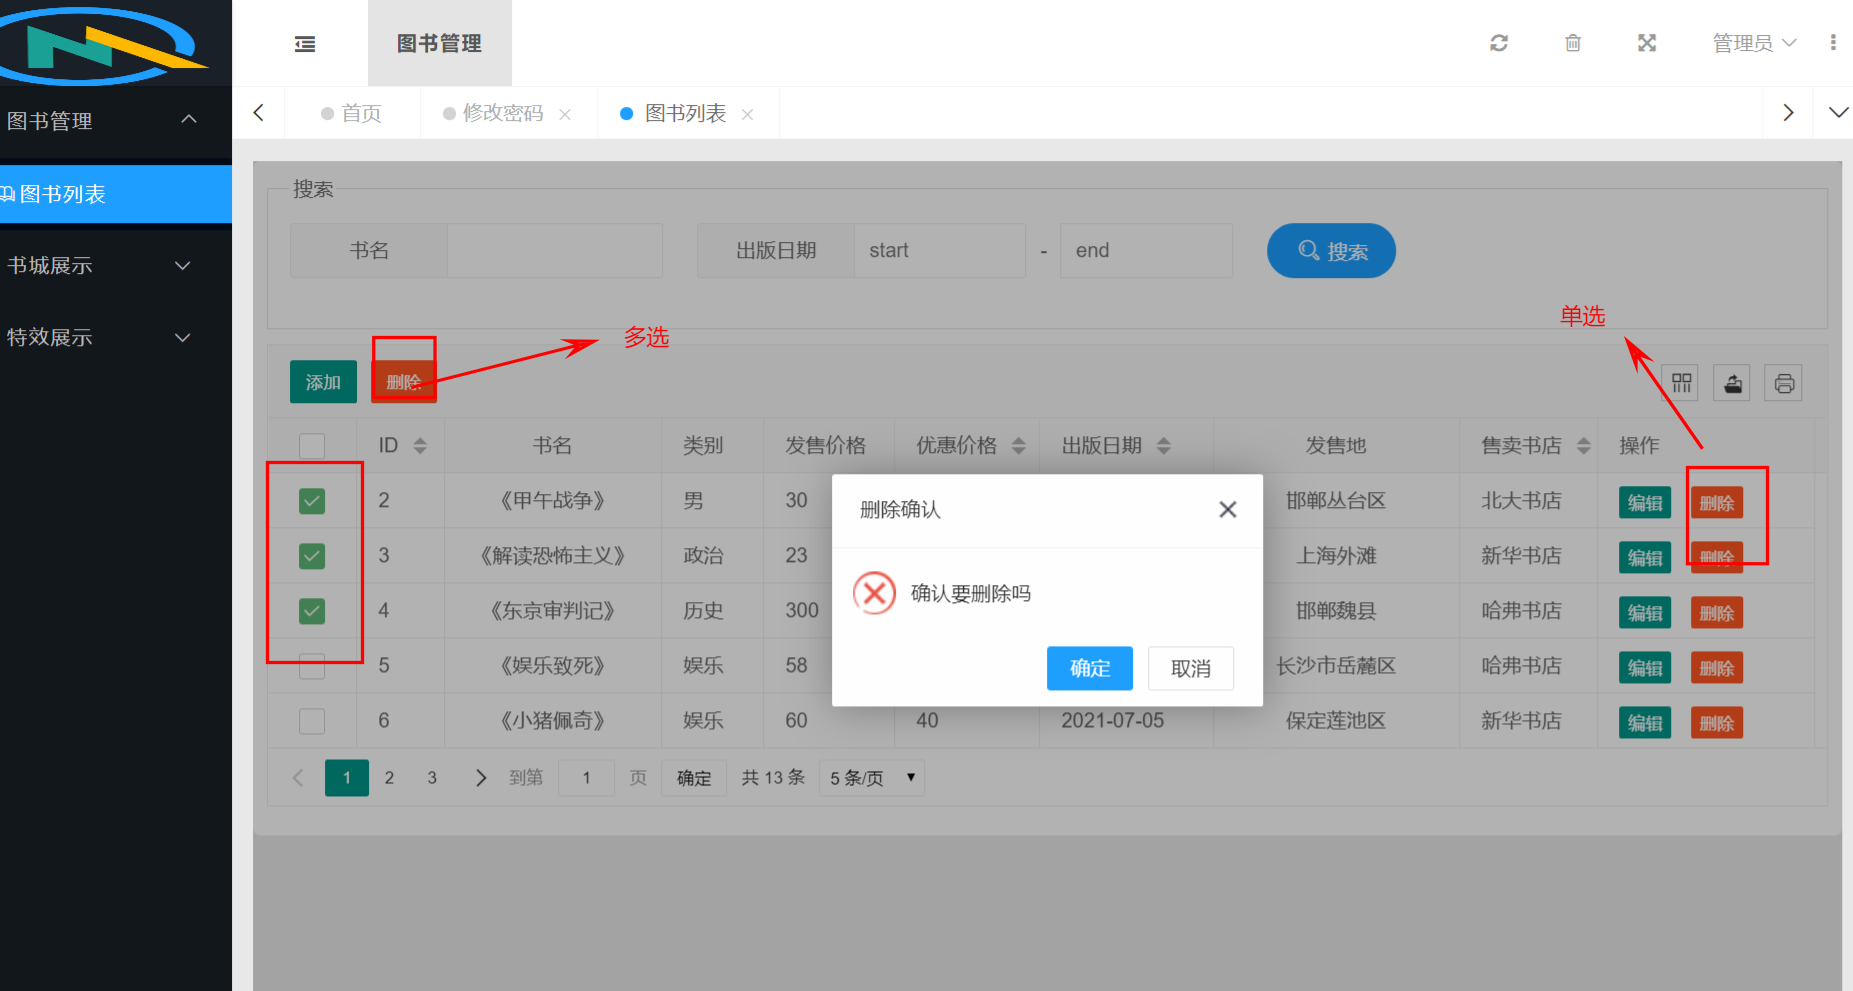1853x991 pixels.
Task: Confirm deletion with the 确定 button
Action: [1090, 668]
